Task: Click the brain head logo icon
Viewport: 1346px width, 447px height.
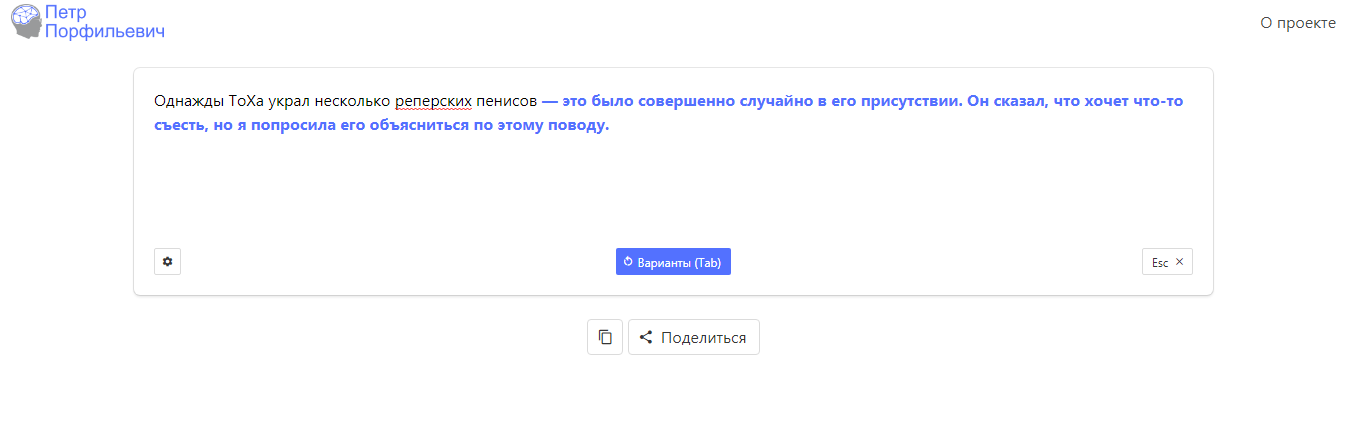Action: [26, 21]
